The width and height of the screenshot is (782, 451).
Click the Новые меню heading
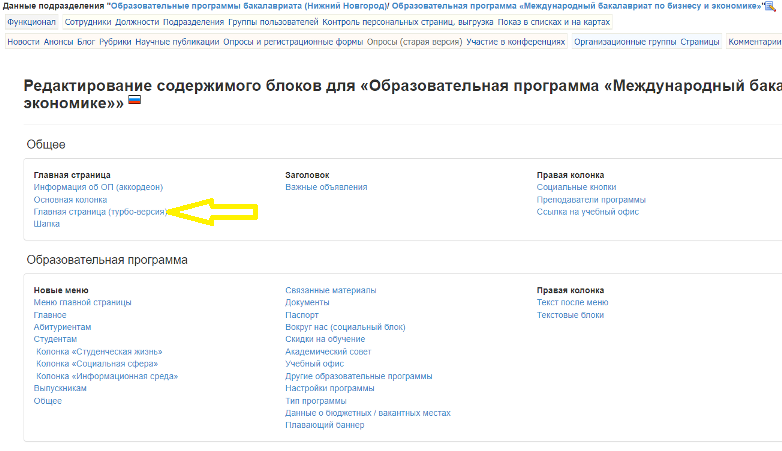click(x=61, y=290)
